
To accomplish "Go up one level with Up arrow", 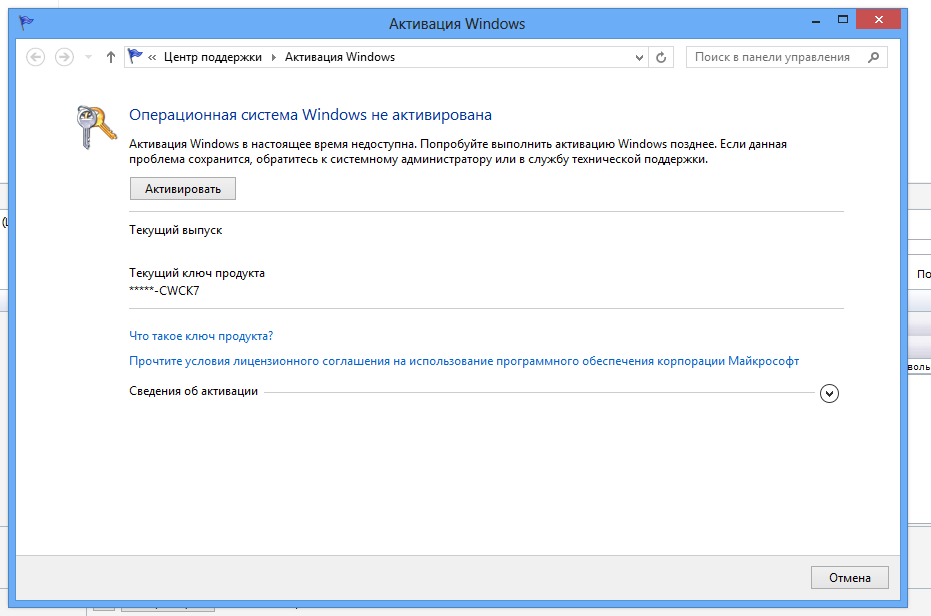I will point(111,58).
